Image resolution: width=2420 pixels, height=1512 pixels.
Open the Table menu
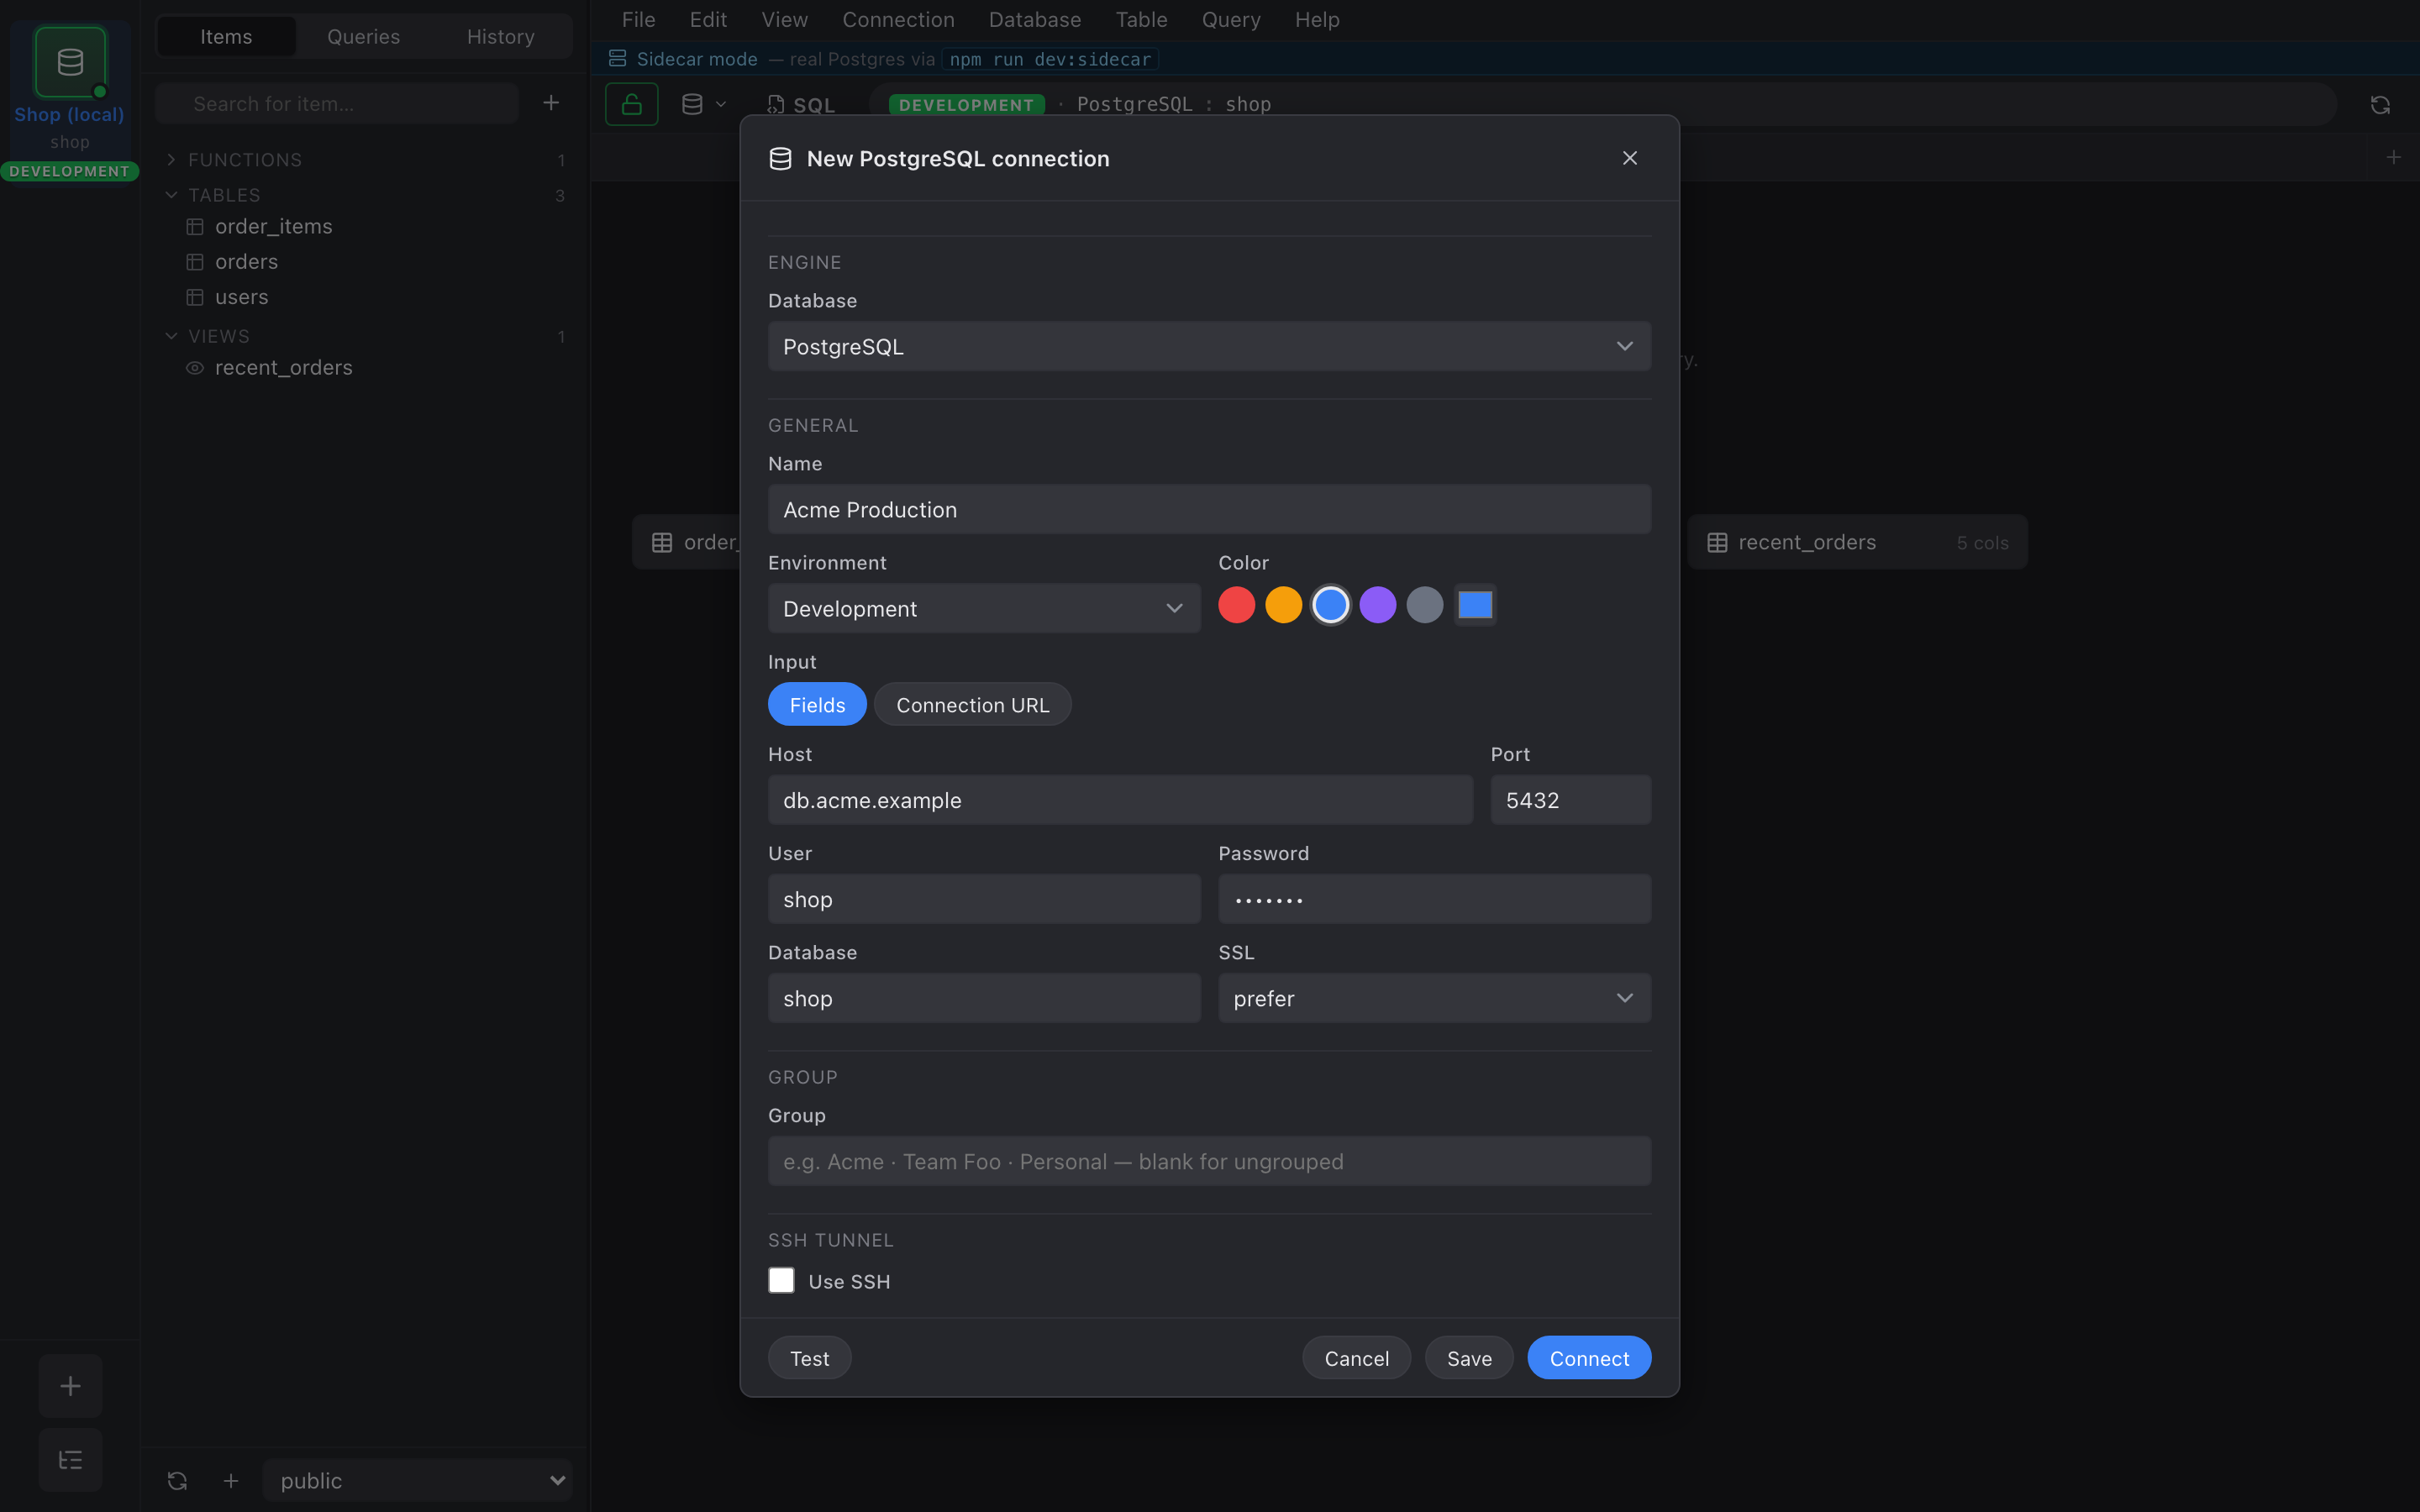(1141, 20)
